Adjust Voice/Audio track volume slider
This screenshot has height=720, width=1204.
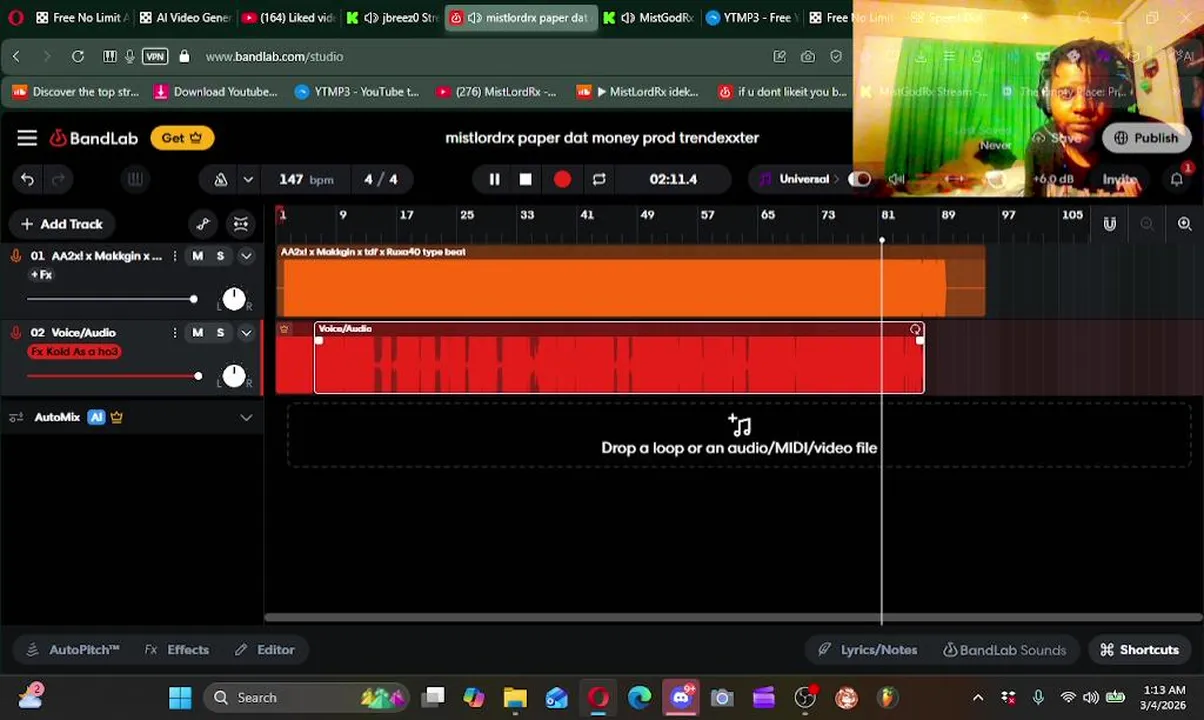pyautogui.click(x=114, y=376)
